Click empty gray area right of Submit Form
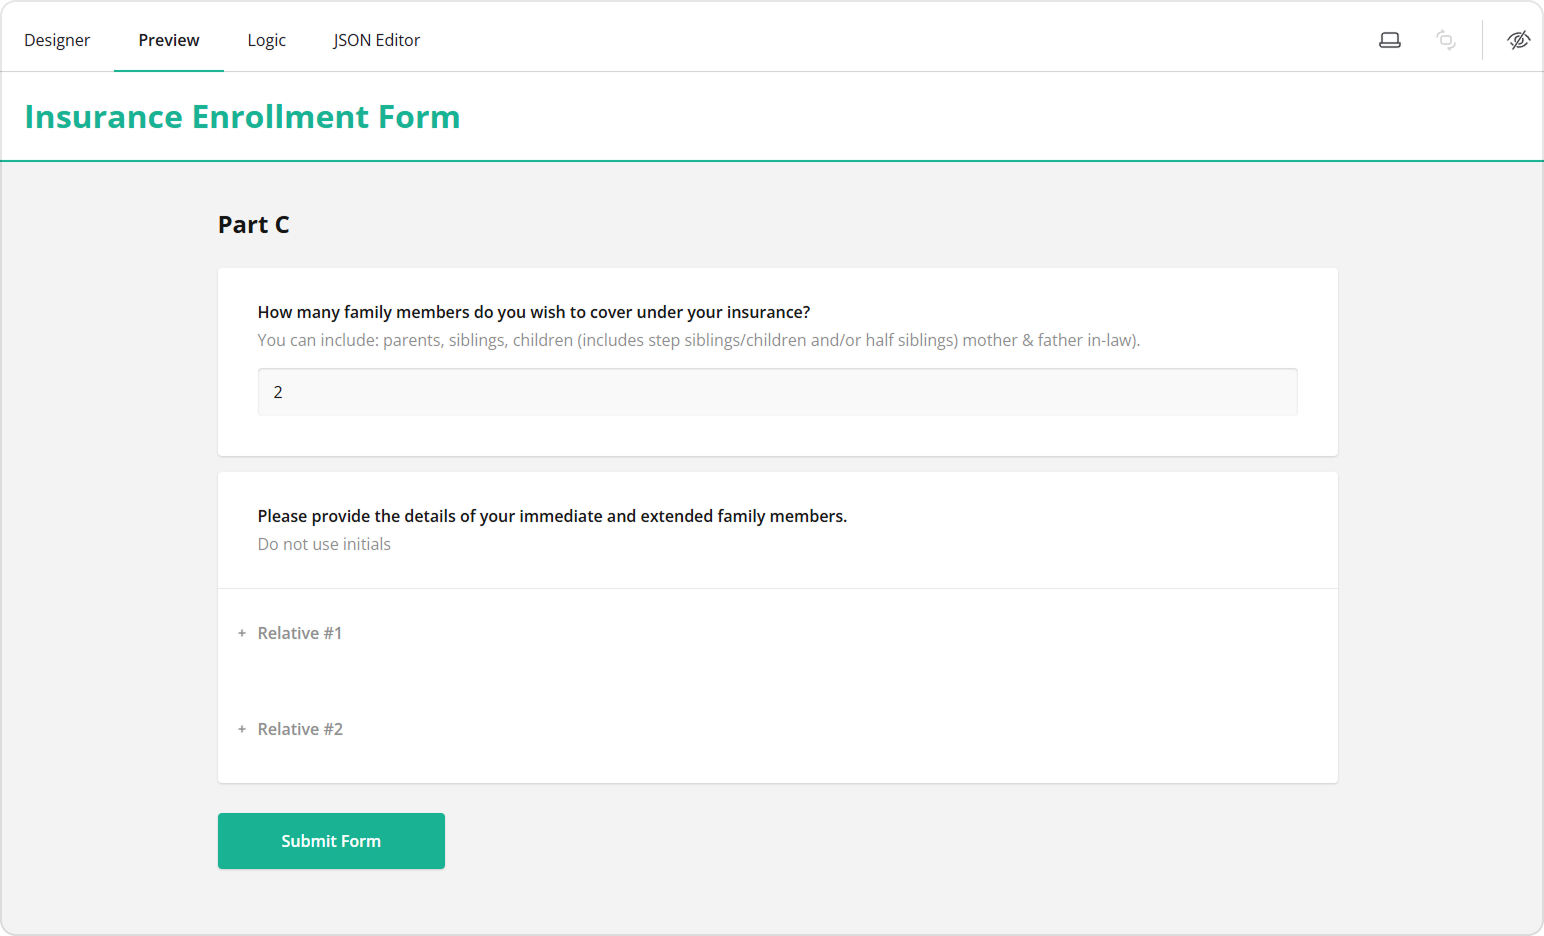Screen dimensions: 1544x936 click(x=850, y=841)
